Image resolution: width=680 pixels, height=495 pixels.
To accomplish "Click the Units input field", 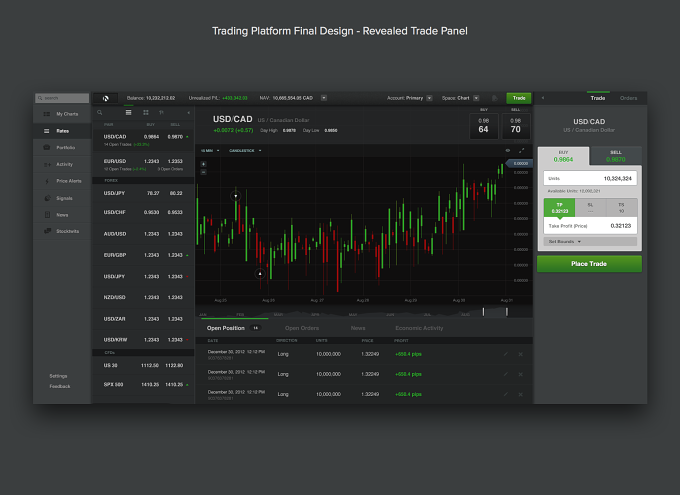I will [590, 178].
